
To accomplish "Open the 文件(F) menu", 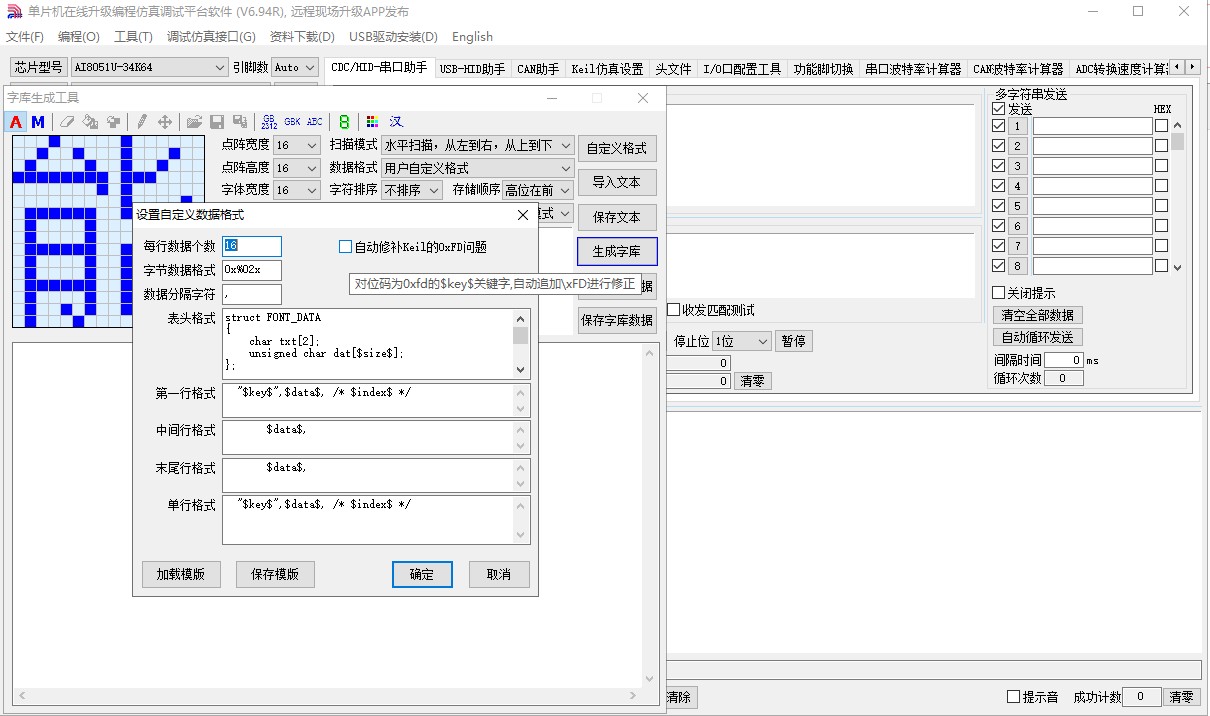I will tap(25, 37).
